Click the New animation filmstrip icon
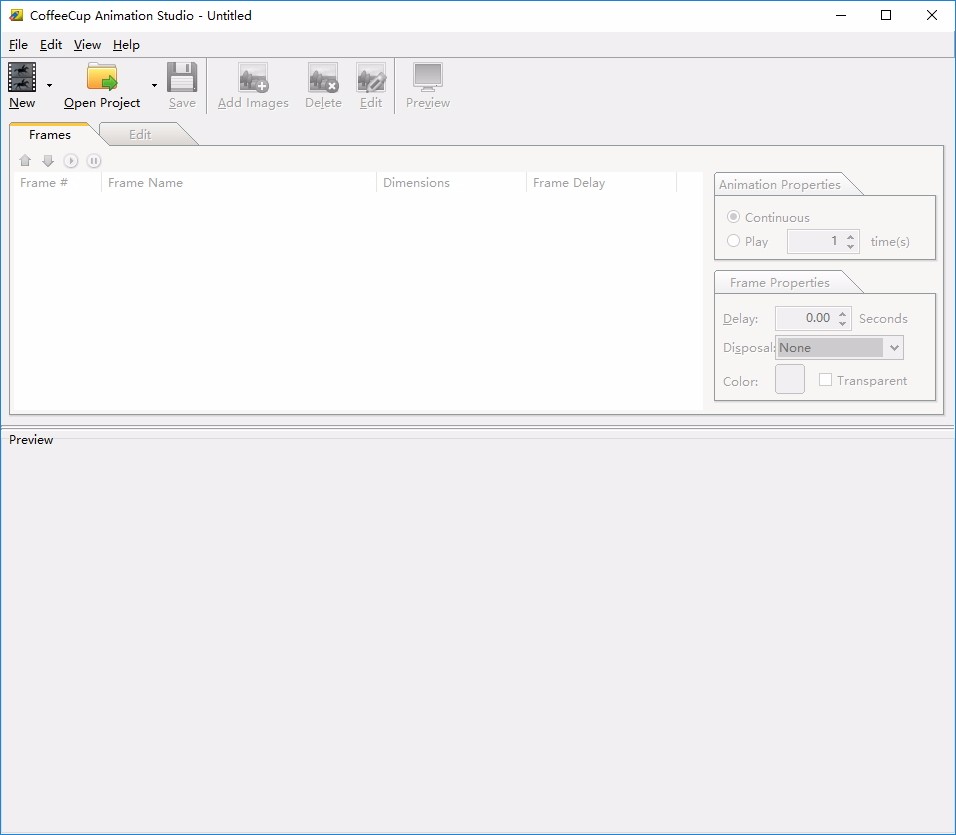This screenshot has width=956, height=835. (22, 77)
